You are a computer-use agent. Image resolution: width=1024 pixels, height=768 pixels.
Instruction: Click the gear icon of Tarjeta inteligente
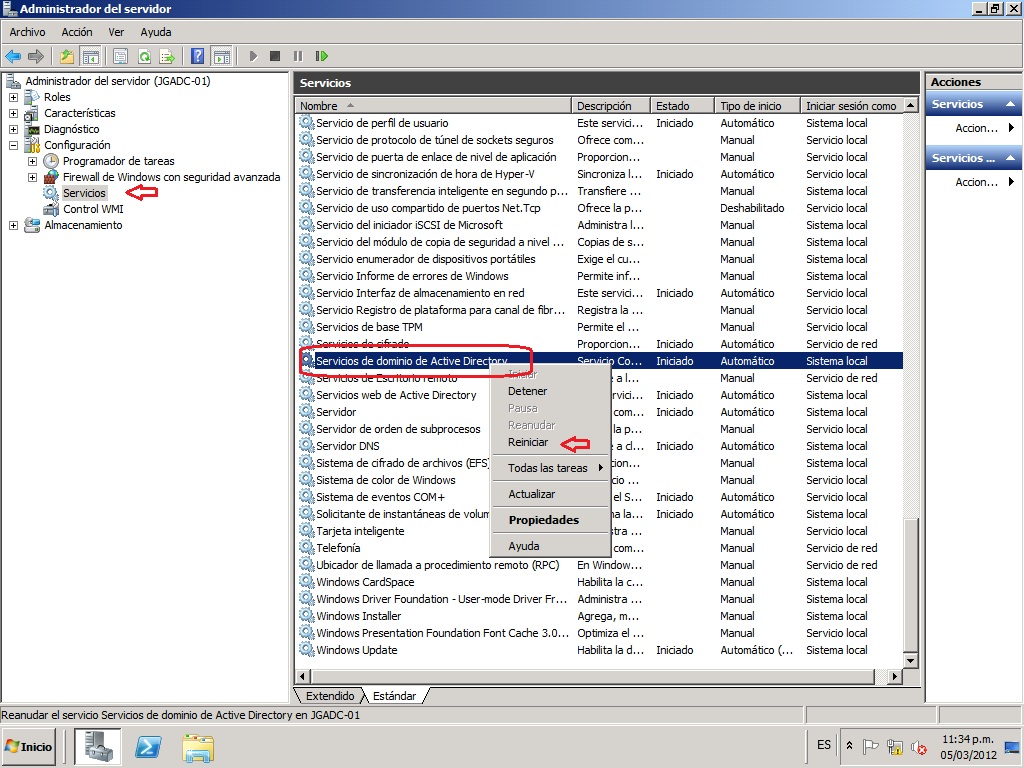click(x=306, y=531)
